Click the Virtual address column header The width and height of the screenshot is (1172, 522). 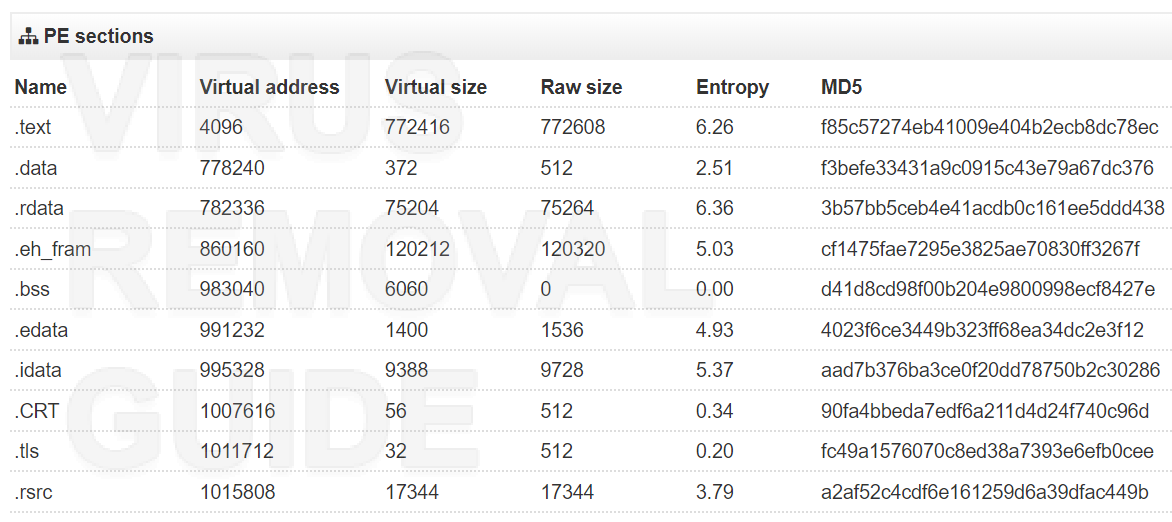click(269, 87)
